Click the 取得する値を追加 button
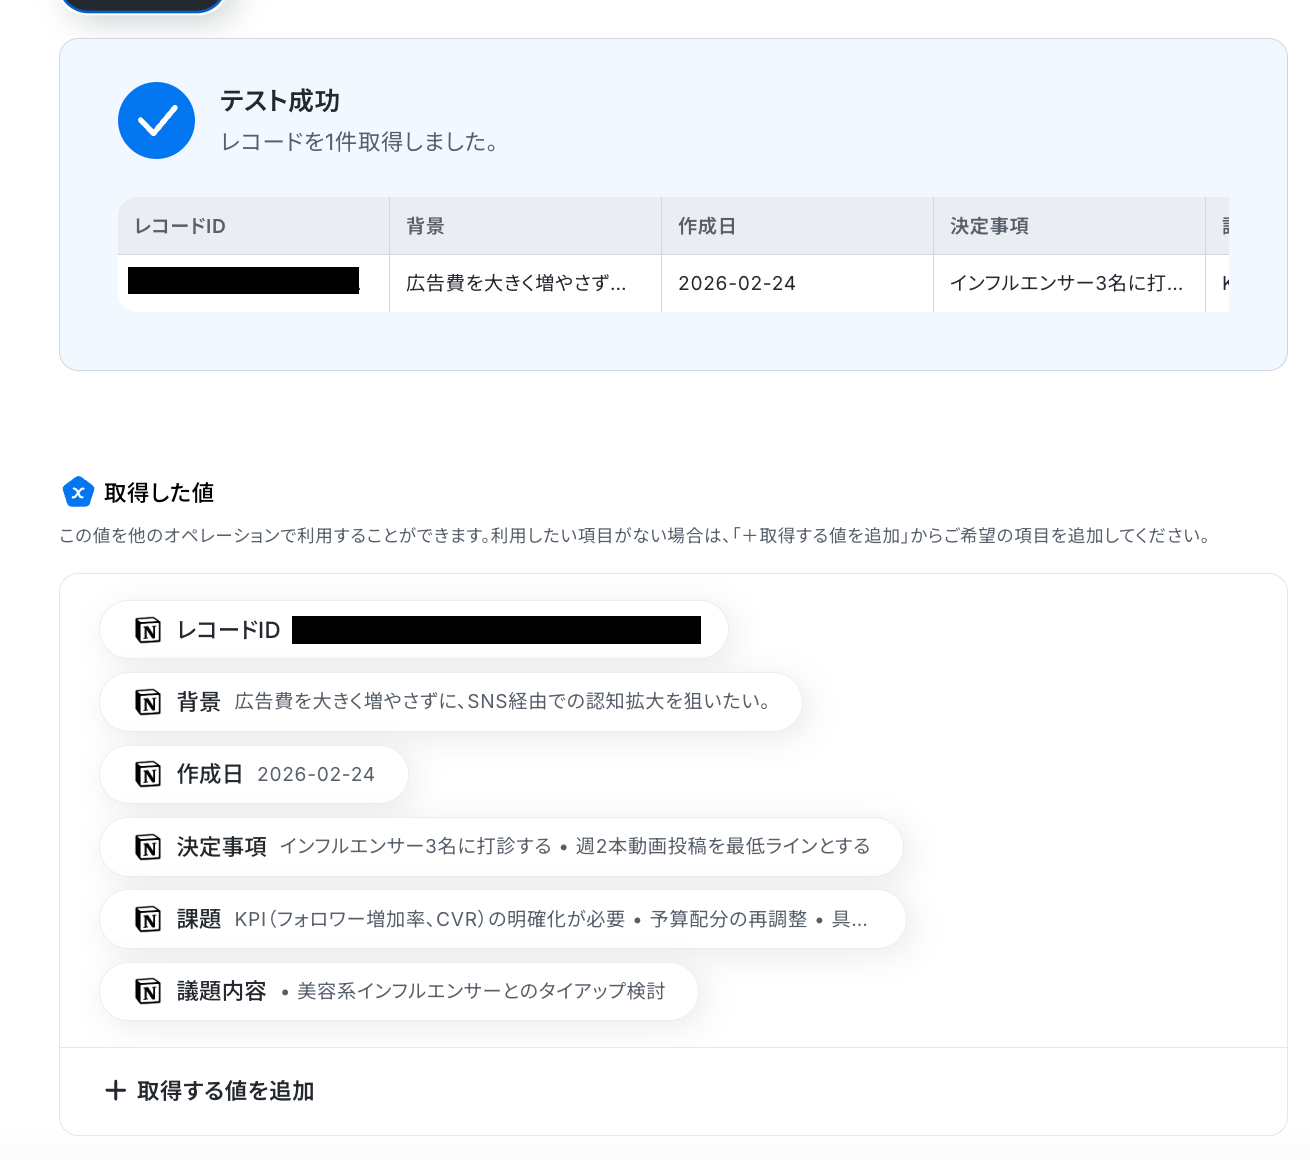This screenshot has height=1160, width=1310. 210,1090
